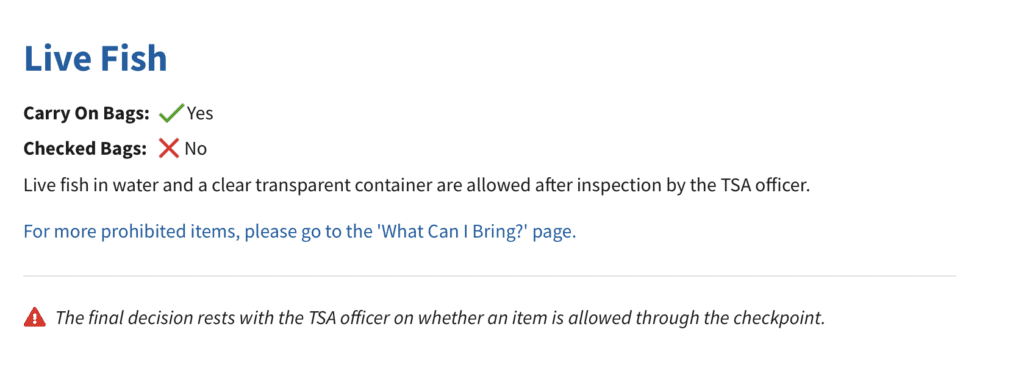The image size is (1024, 388).
Task: Select the Live Fish heading
Action: pos(95,58)
